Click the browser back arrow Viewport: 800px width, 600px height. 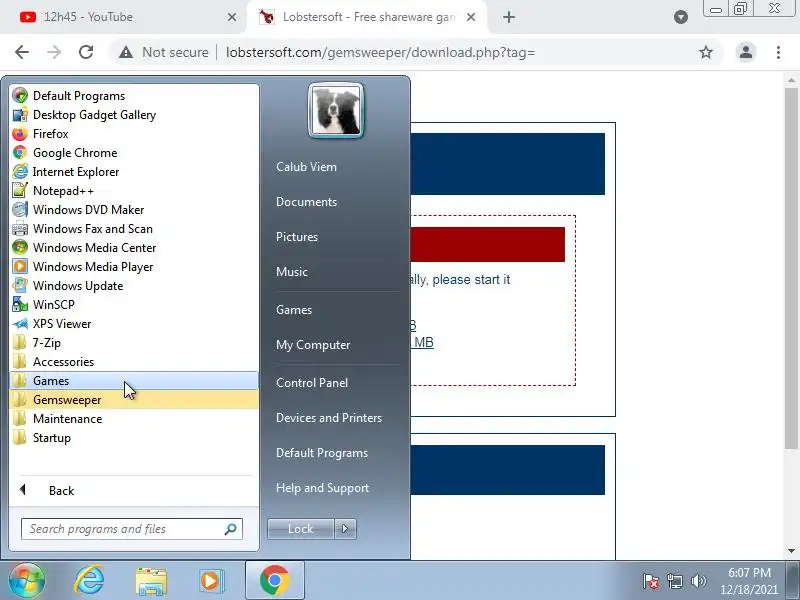(x=22, y=52)
